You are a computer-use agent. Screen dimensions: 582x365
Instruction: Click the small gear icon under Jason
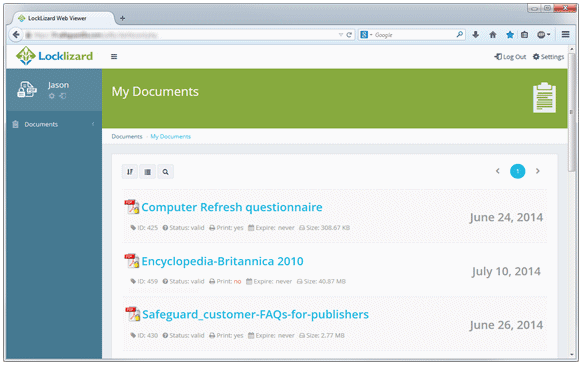[x=52, y=96]
